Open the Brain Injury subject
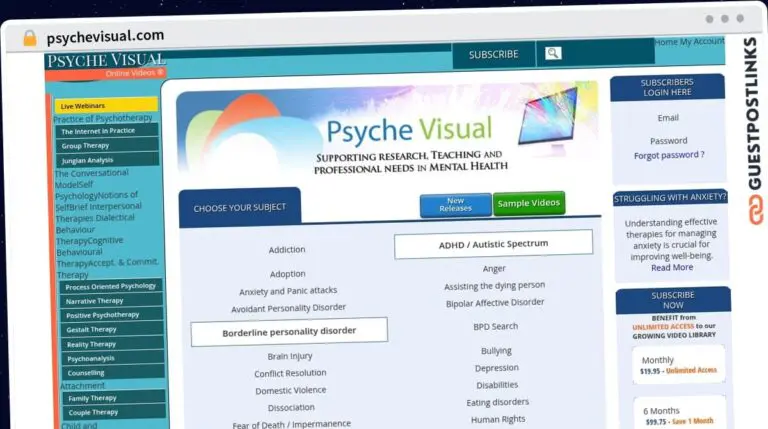This screenshot has width=768, height=429. pos(290,356)
